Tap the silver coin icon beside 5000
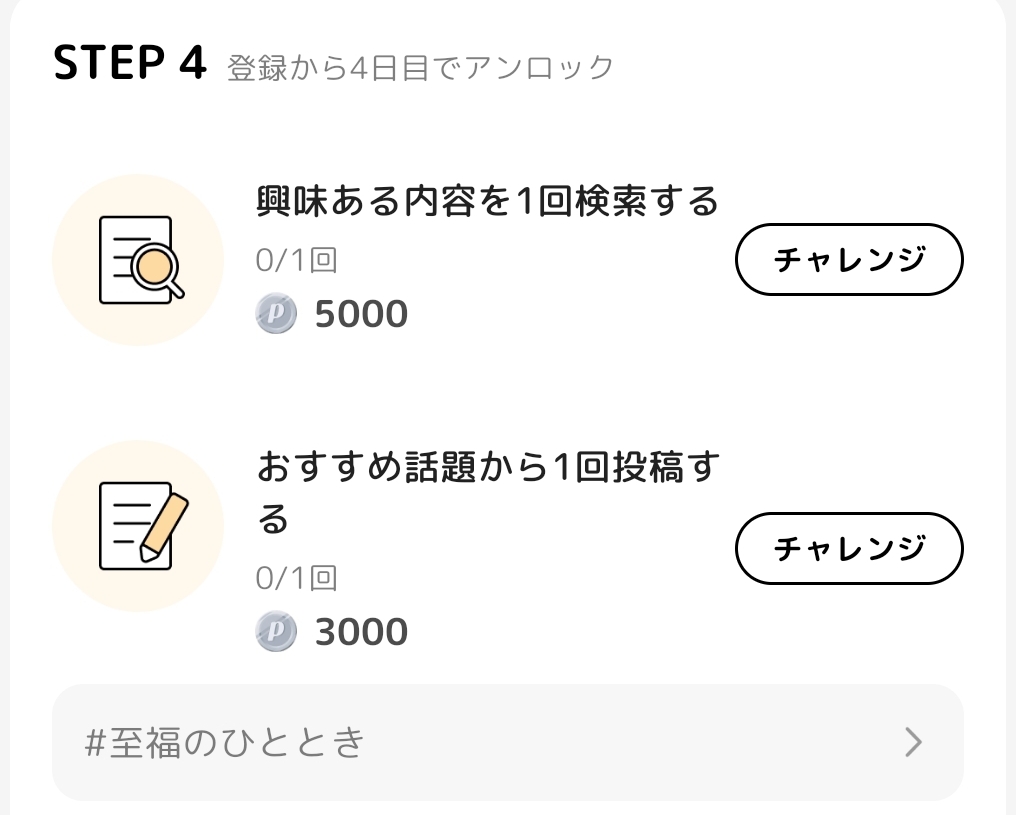This screenshot has height=815, width=1016. [x=276, y=315]
